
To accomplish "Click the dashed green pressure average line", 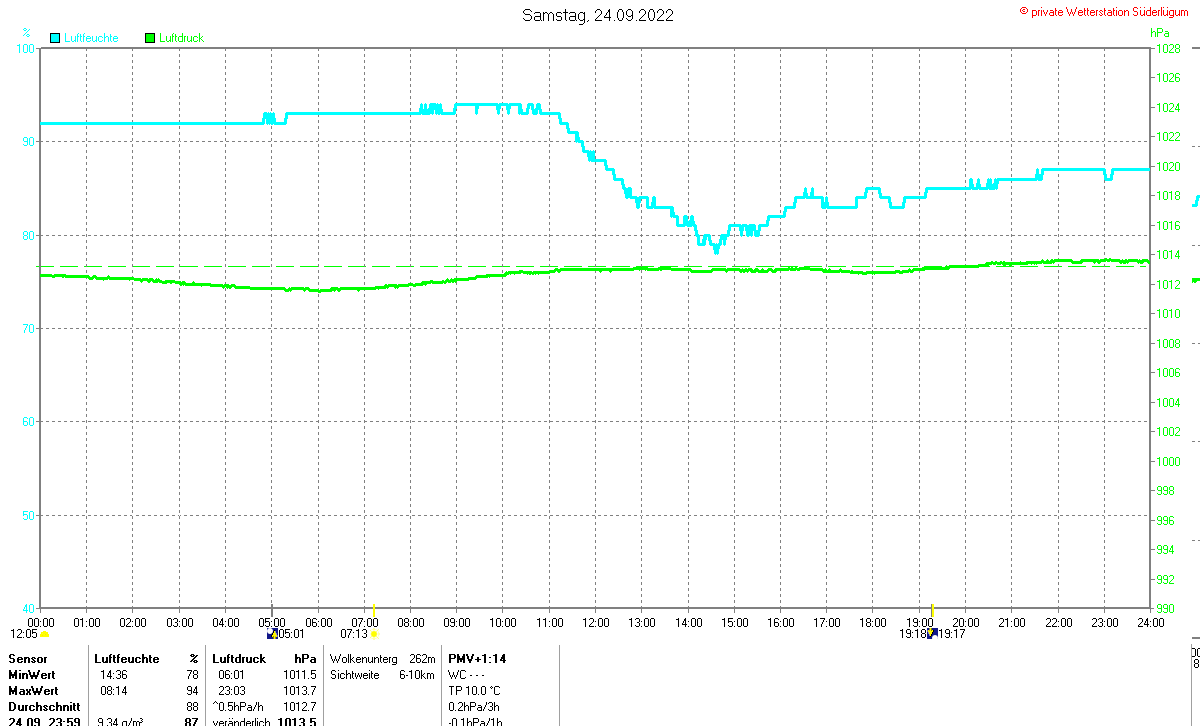I will point(594,267).
